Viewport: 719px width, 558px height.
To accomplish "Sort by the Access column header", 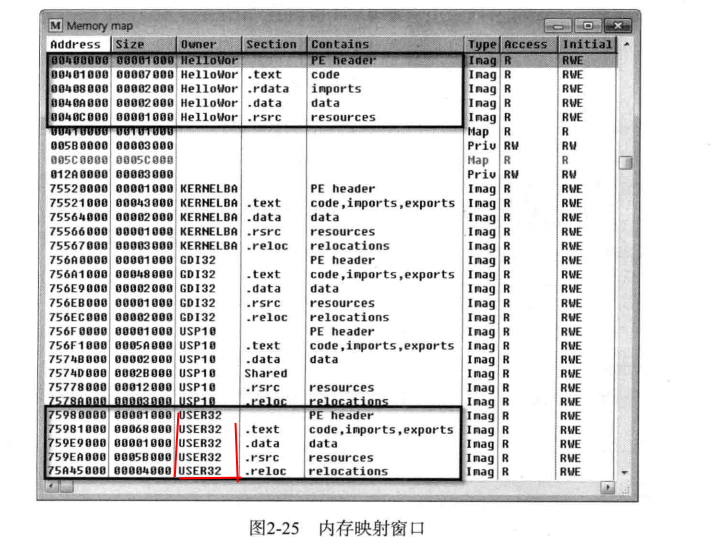I will coord(529,44).
